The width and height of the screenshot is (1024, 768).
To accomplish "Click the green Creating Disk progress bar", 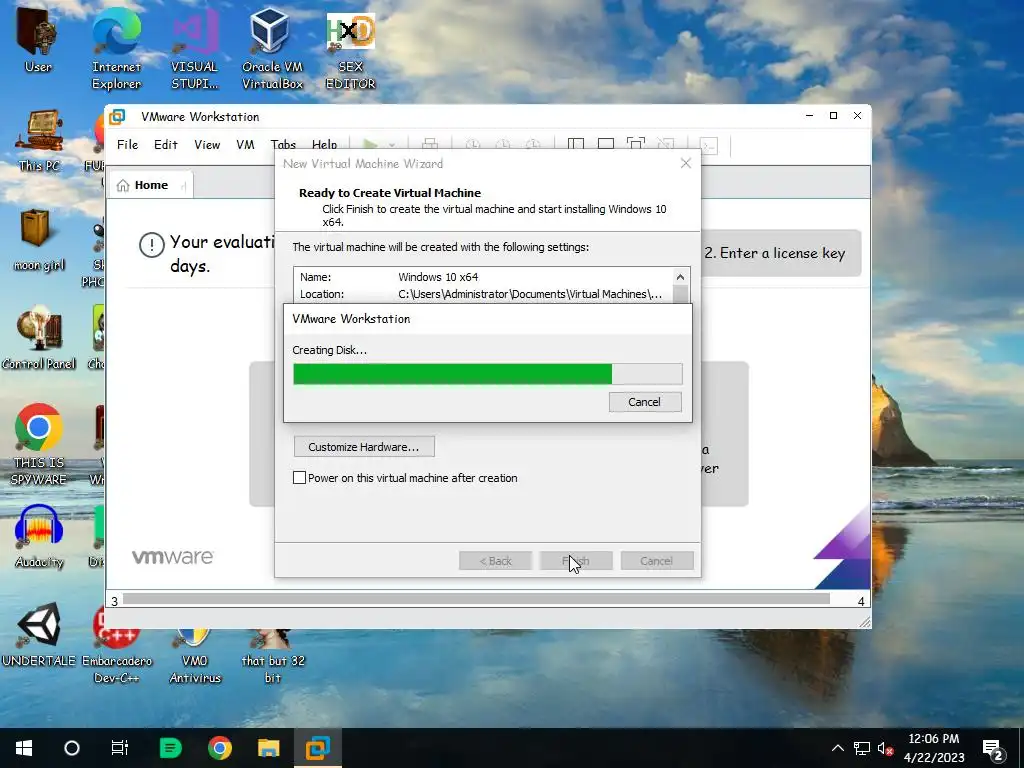I will 487,374.
